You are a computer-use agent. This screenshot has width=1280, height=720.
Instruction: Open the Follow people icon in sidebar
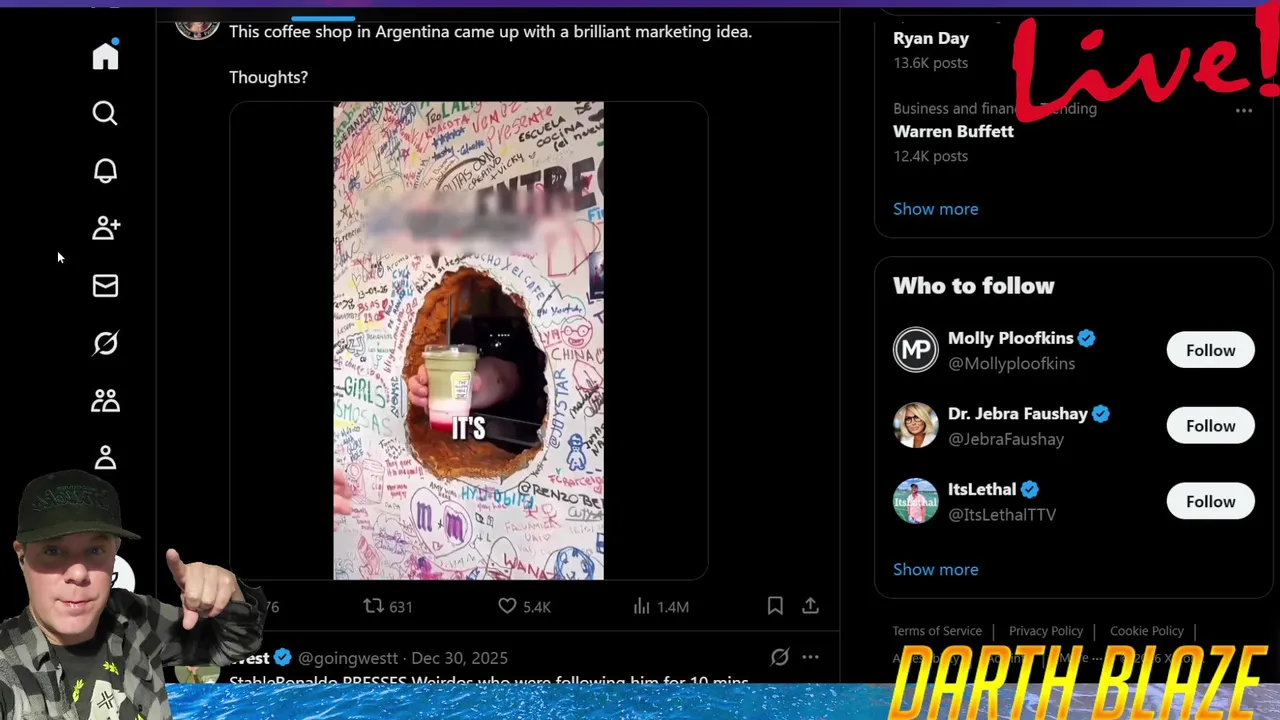pyautogui.click(x=106, y=228)
